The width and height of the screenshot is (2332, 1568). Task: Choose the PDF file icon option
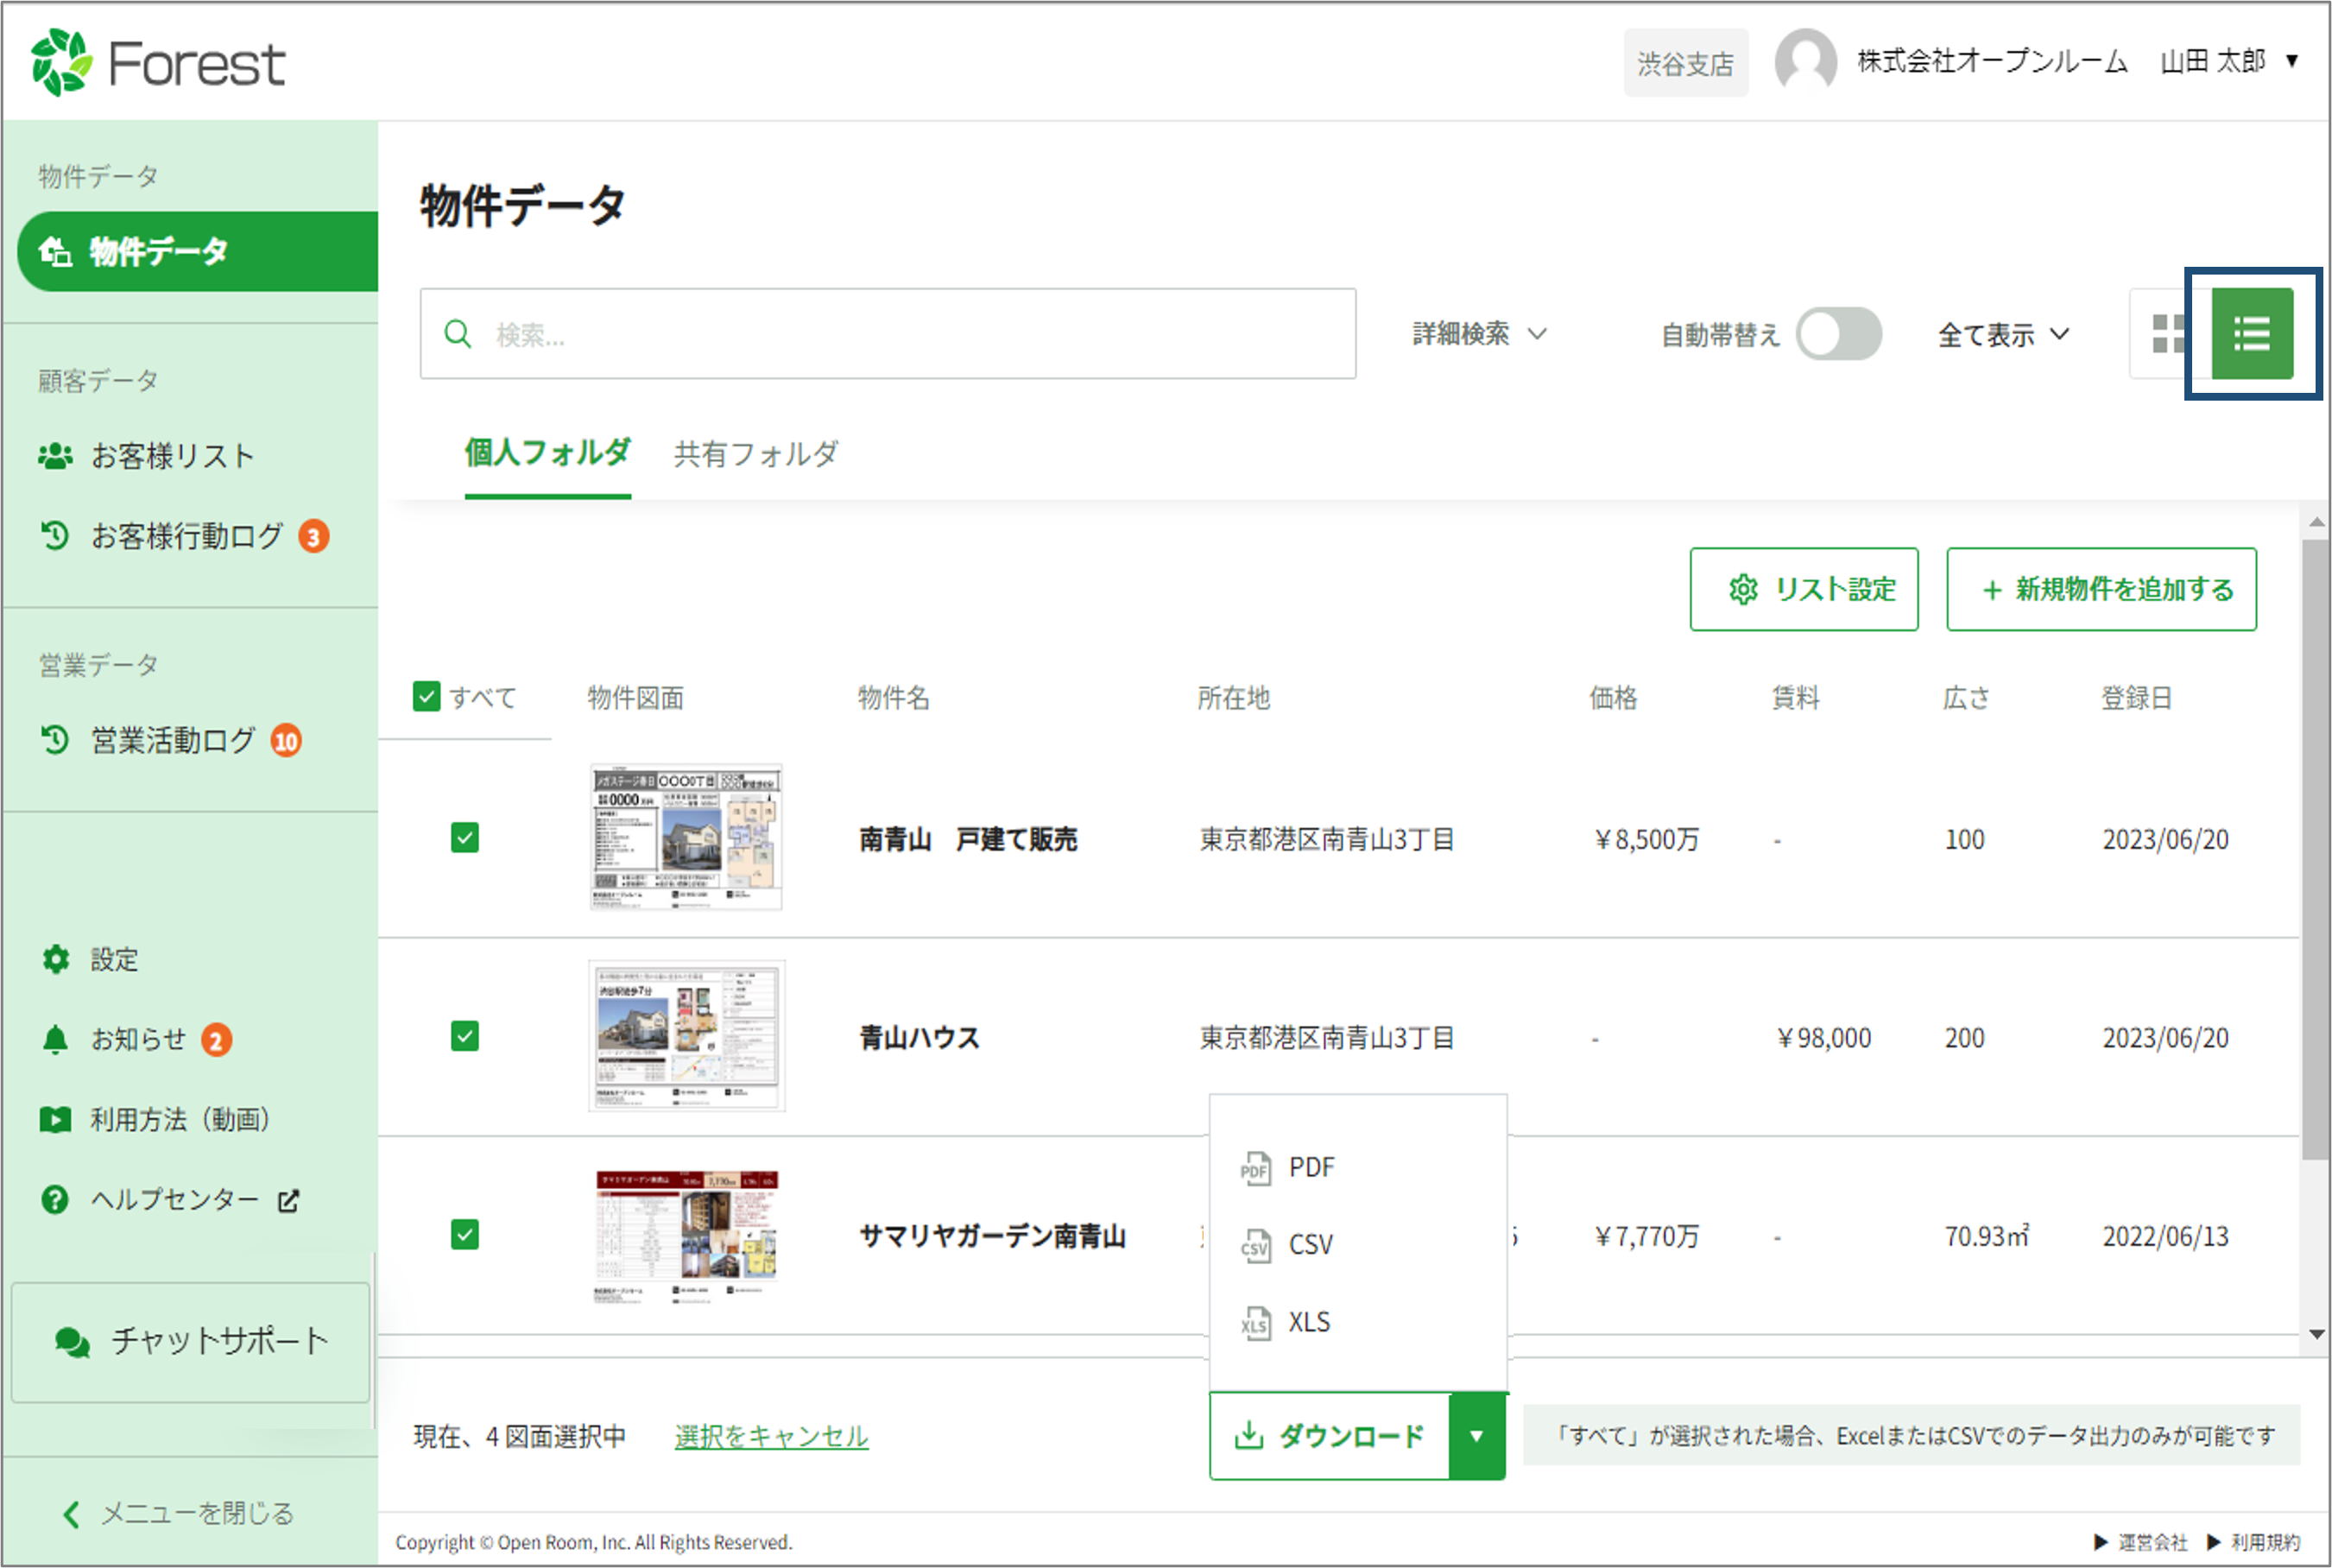1256,1168
